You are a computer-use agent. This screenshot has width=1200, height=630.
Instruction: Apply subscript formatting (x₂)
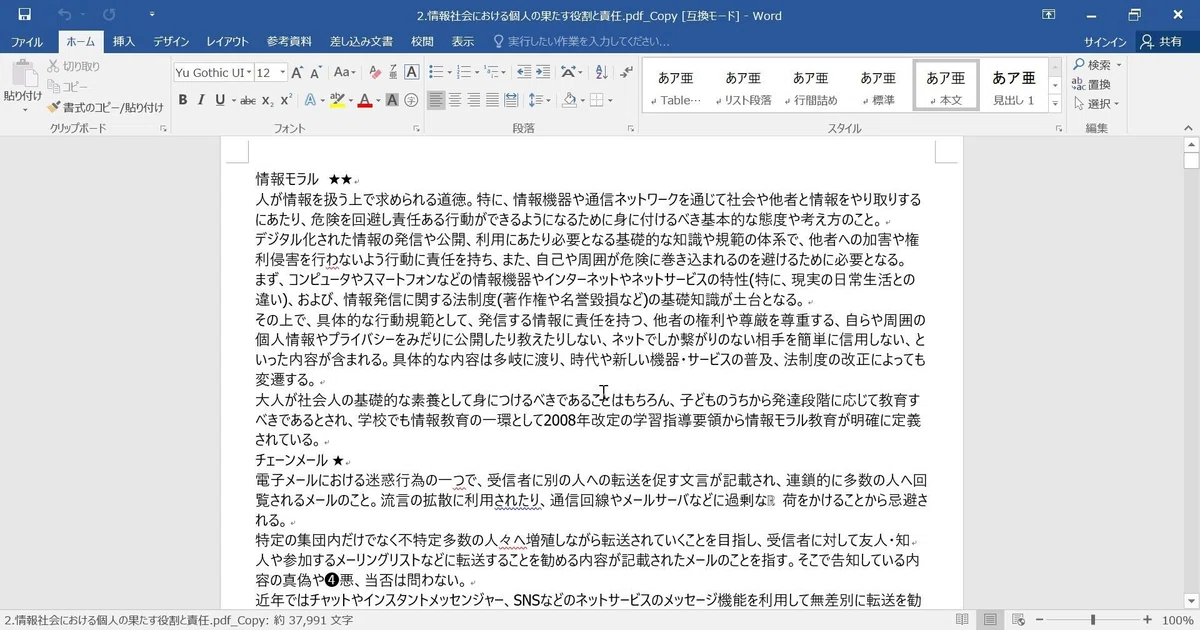(267, 100)
